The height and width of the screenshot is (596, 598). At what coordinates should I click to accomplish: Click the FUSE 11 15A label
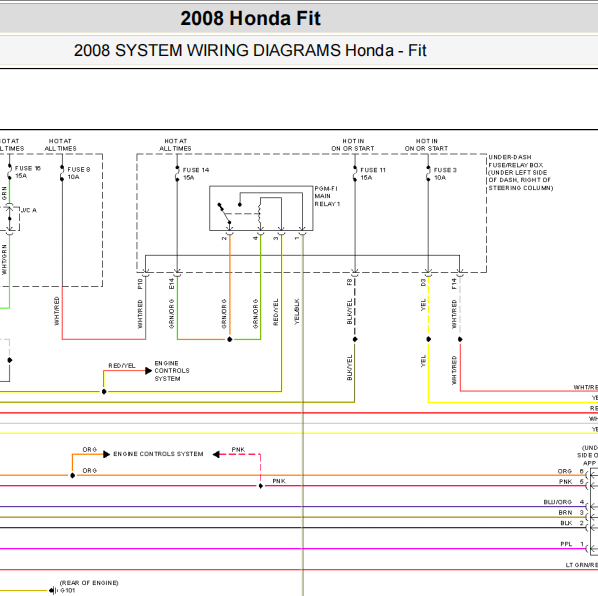click(373, 174)
